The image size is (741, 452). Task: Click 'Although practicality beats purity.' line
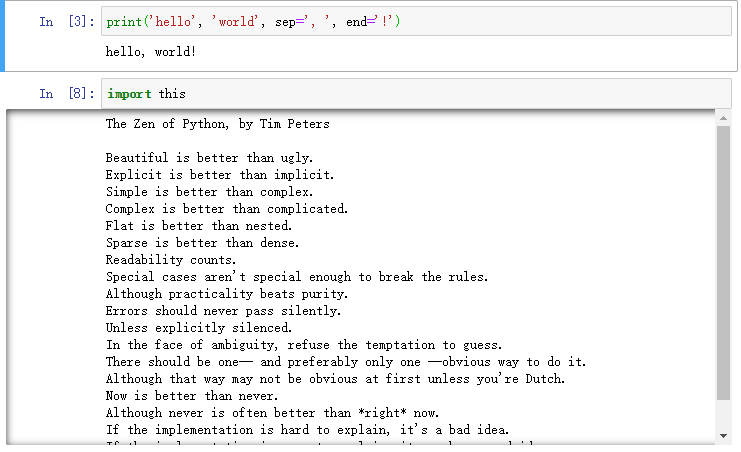tap(226, 294)
